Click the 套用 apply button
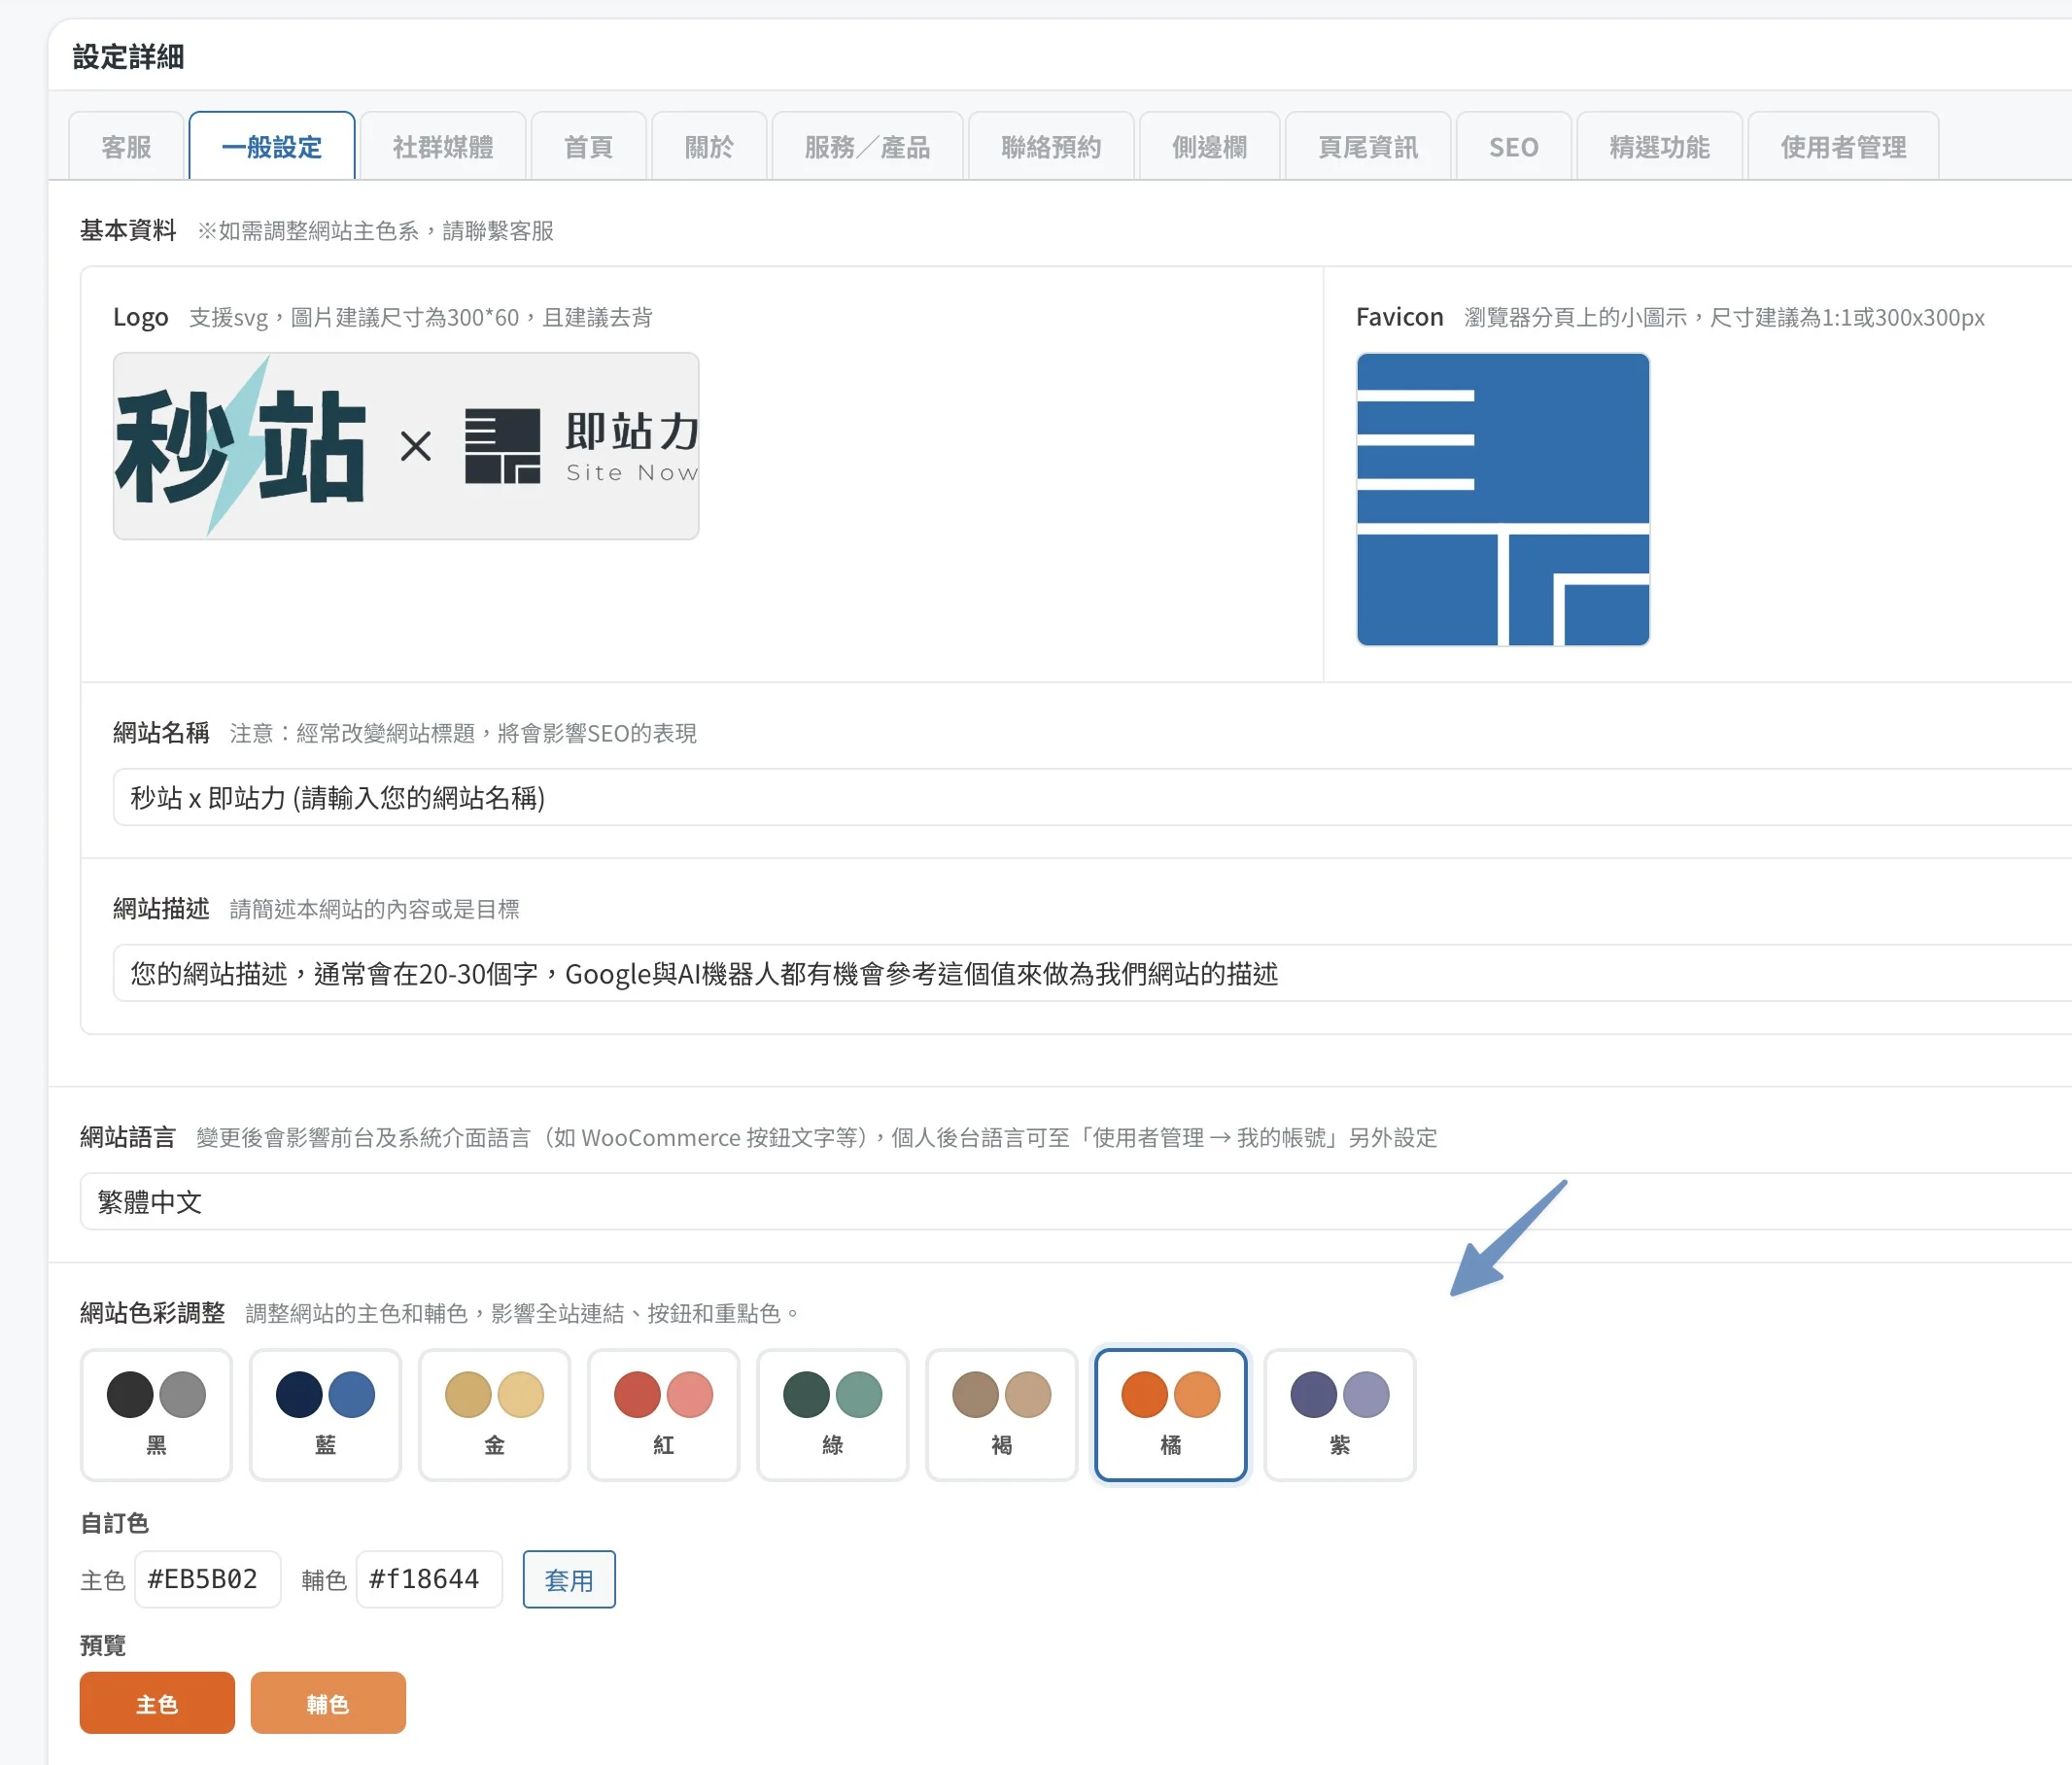The height and width of the screenshot is (1765, 2072). click(x=568, y=1580)
